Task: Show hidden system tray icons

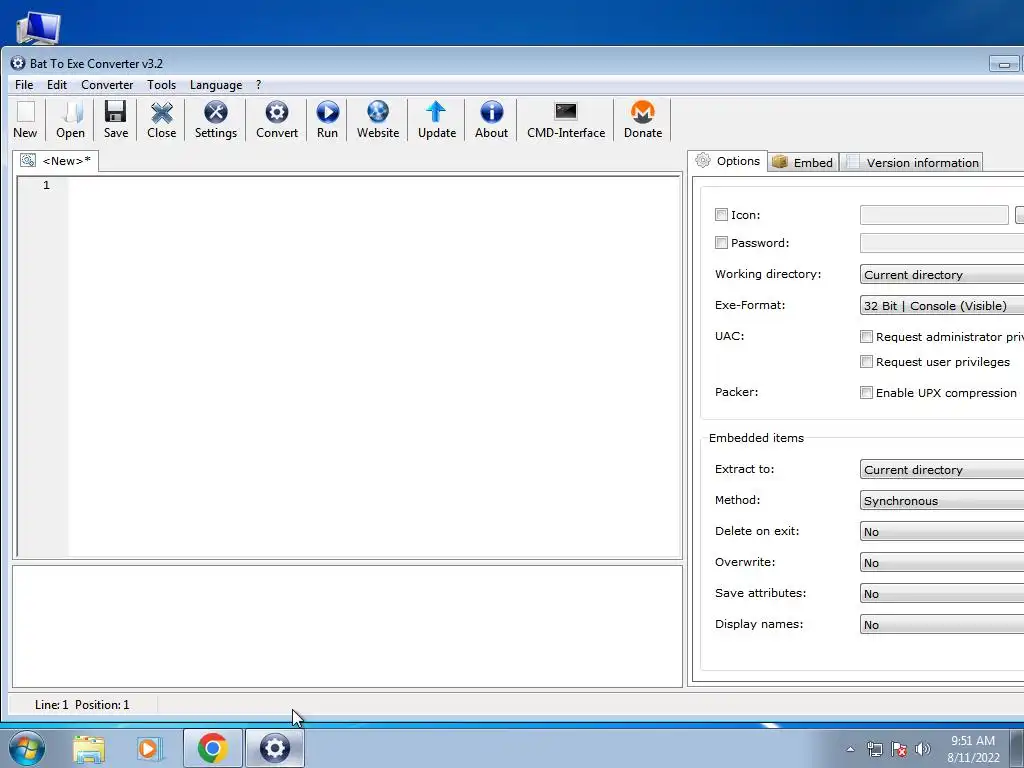Action: click(850, 750)
